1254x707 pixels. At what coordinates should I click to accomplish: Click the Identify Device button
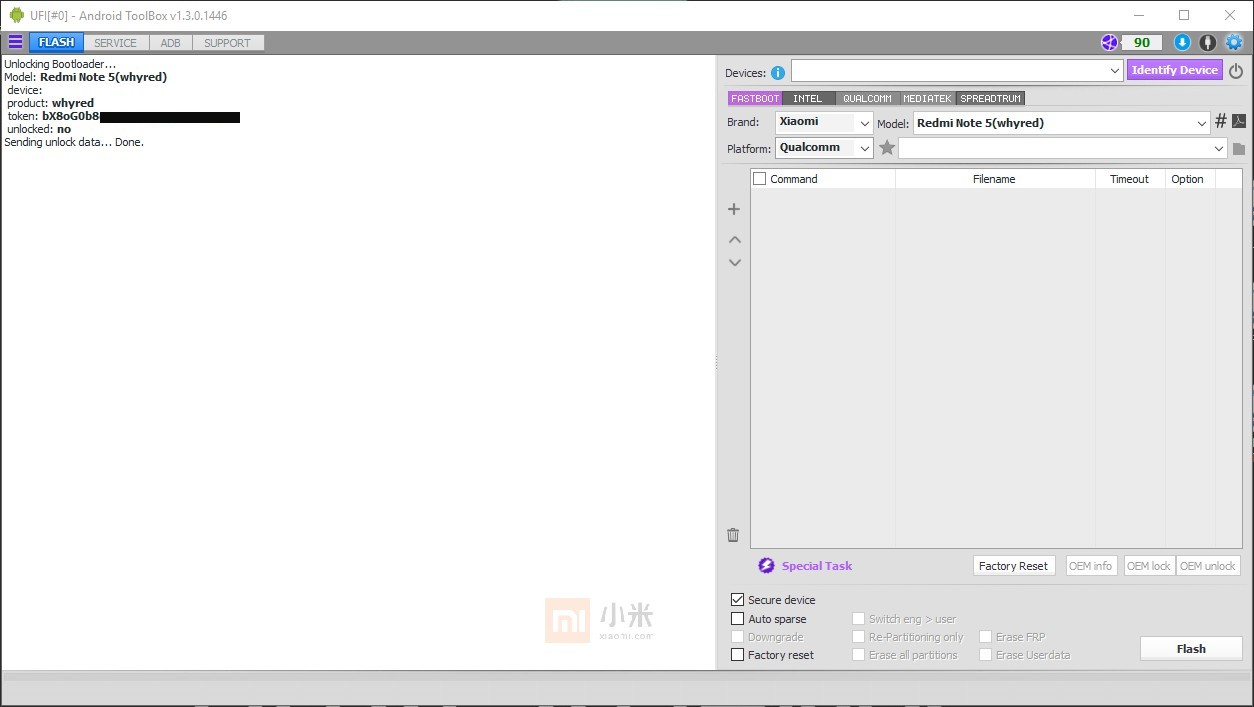point(1175,70)
